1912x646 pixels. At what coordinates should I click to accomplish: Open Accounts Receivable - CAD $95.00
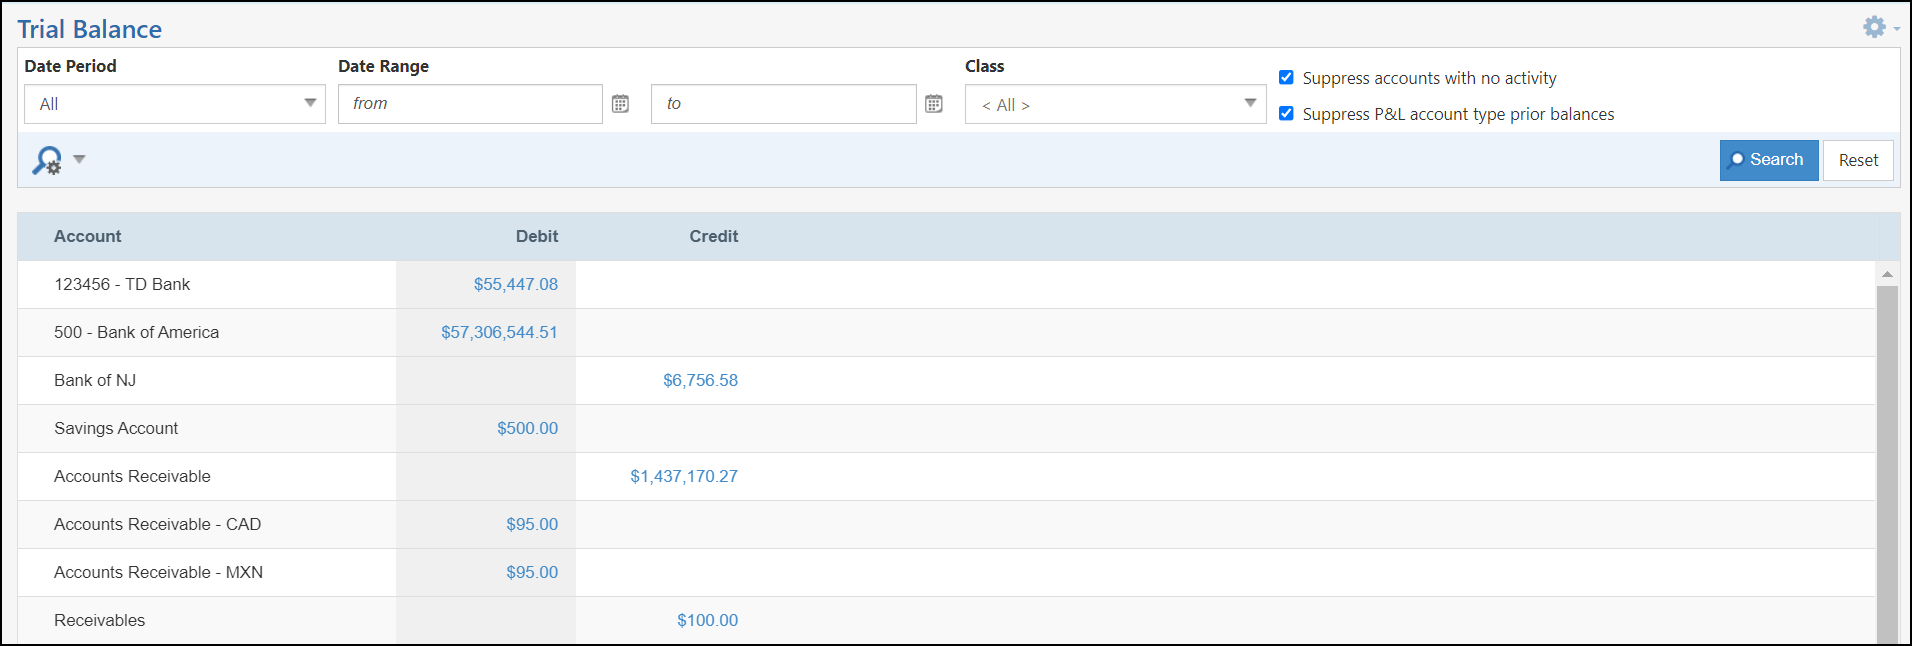[x=532, y=524]
